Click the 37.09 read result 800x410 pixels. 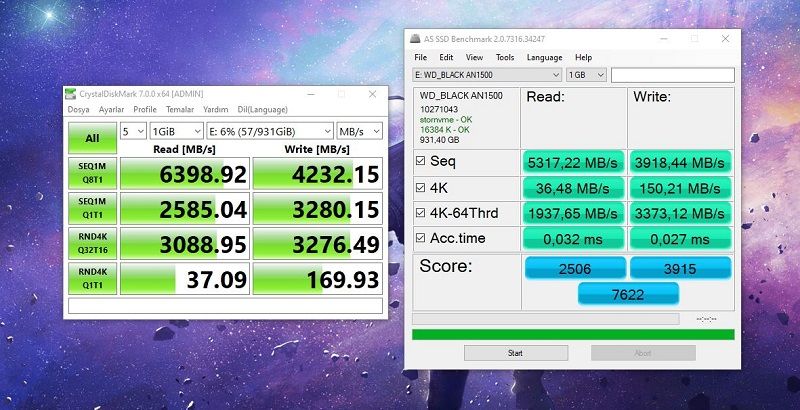[x=185, y=278]
